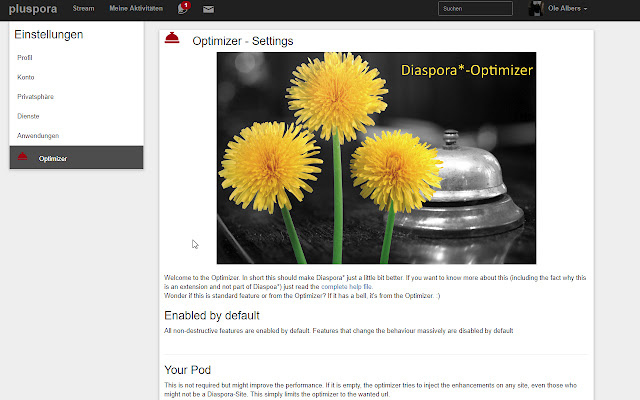This screenshot has height=400, width=640.
Task: Open the Stream page
Action: point(83,8)
